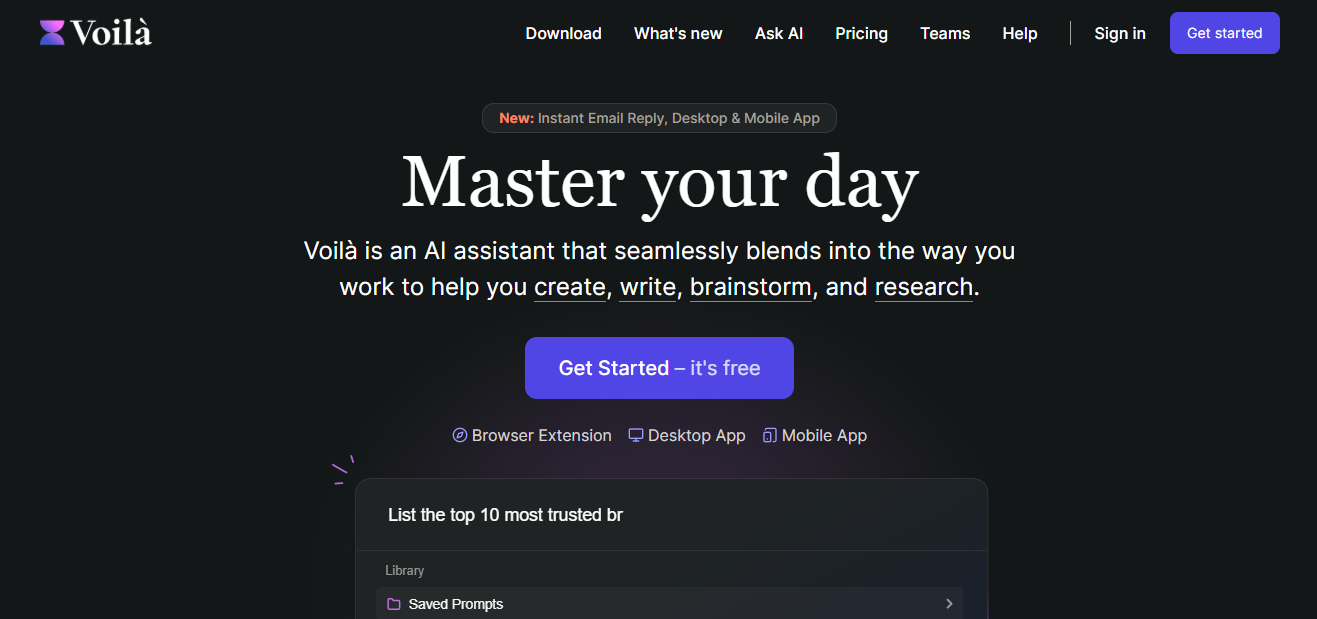Click the underlined word brainstorm
The image size is (1317, 619).
pyautogui.click(x=751, y=287)
